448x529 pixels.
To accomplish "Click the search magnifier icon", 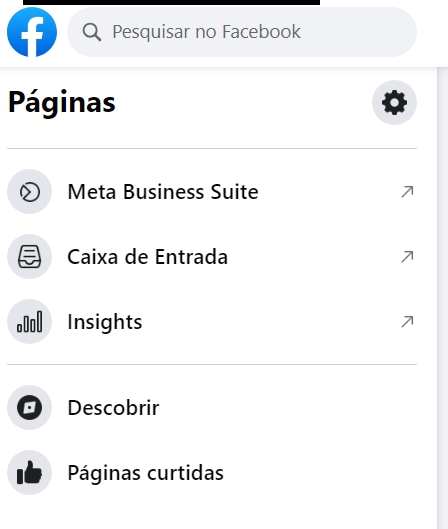I will (x=92, y=32).
